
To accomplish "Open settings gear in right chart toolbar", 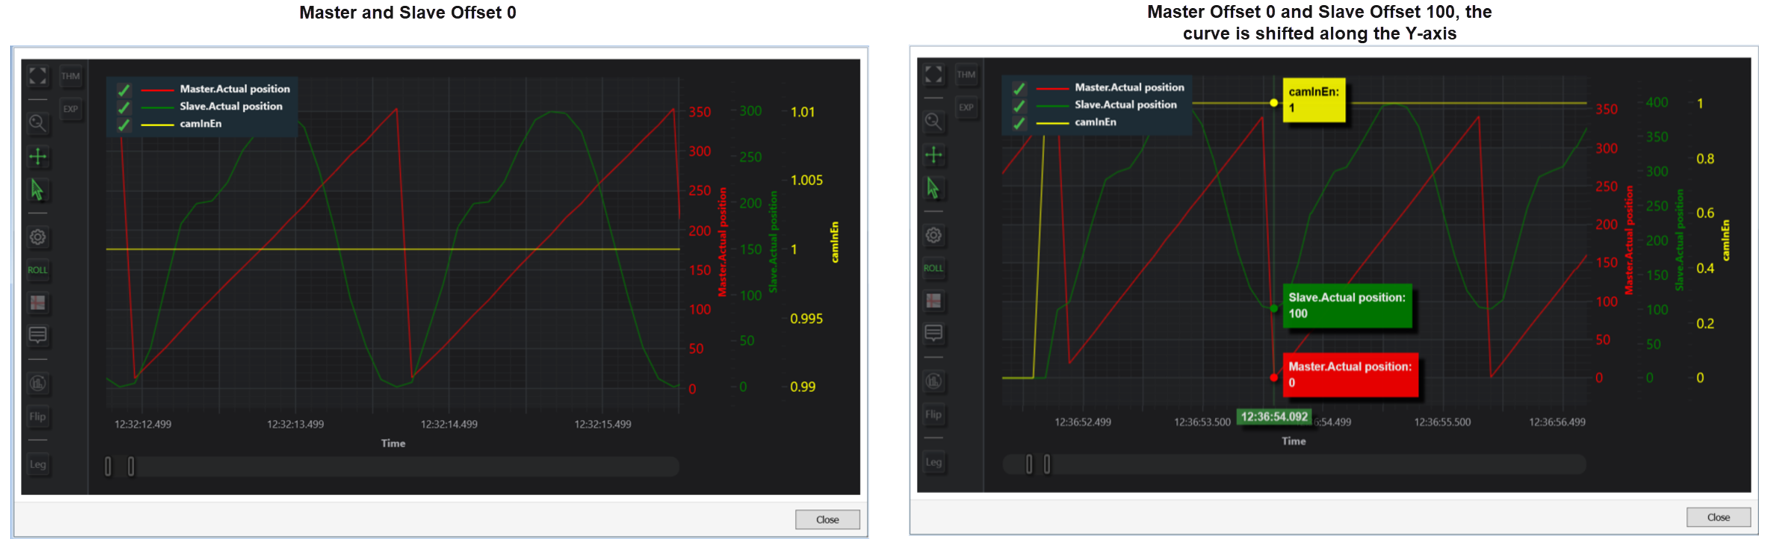I will click(933, 236).
